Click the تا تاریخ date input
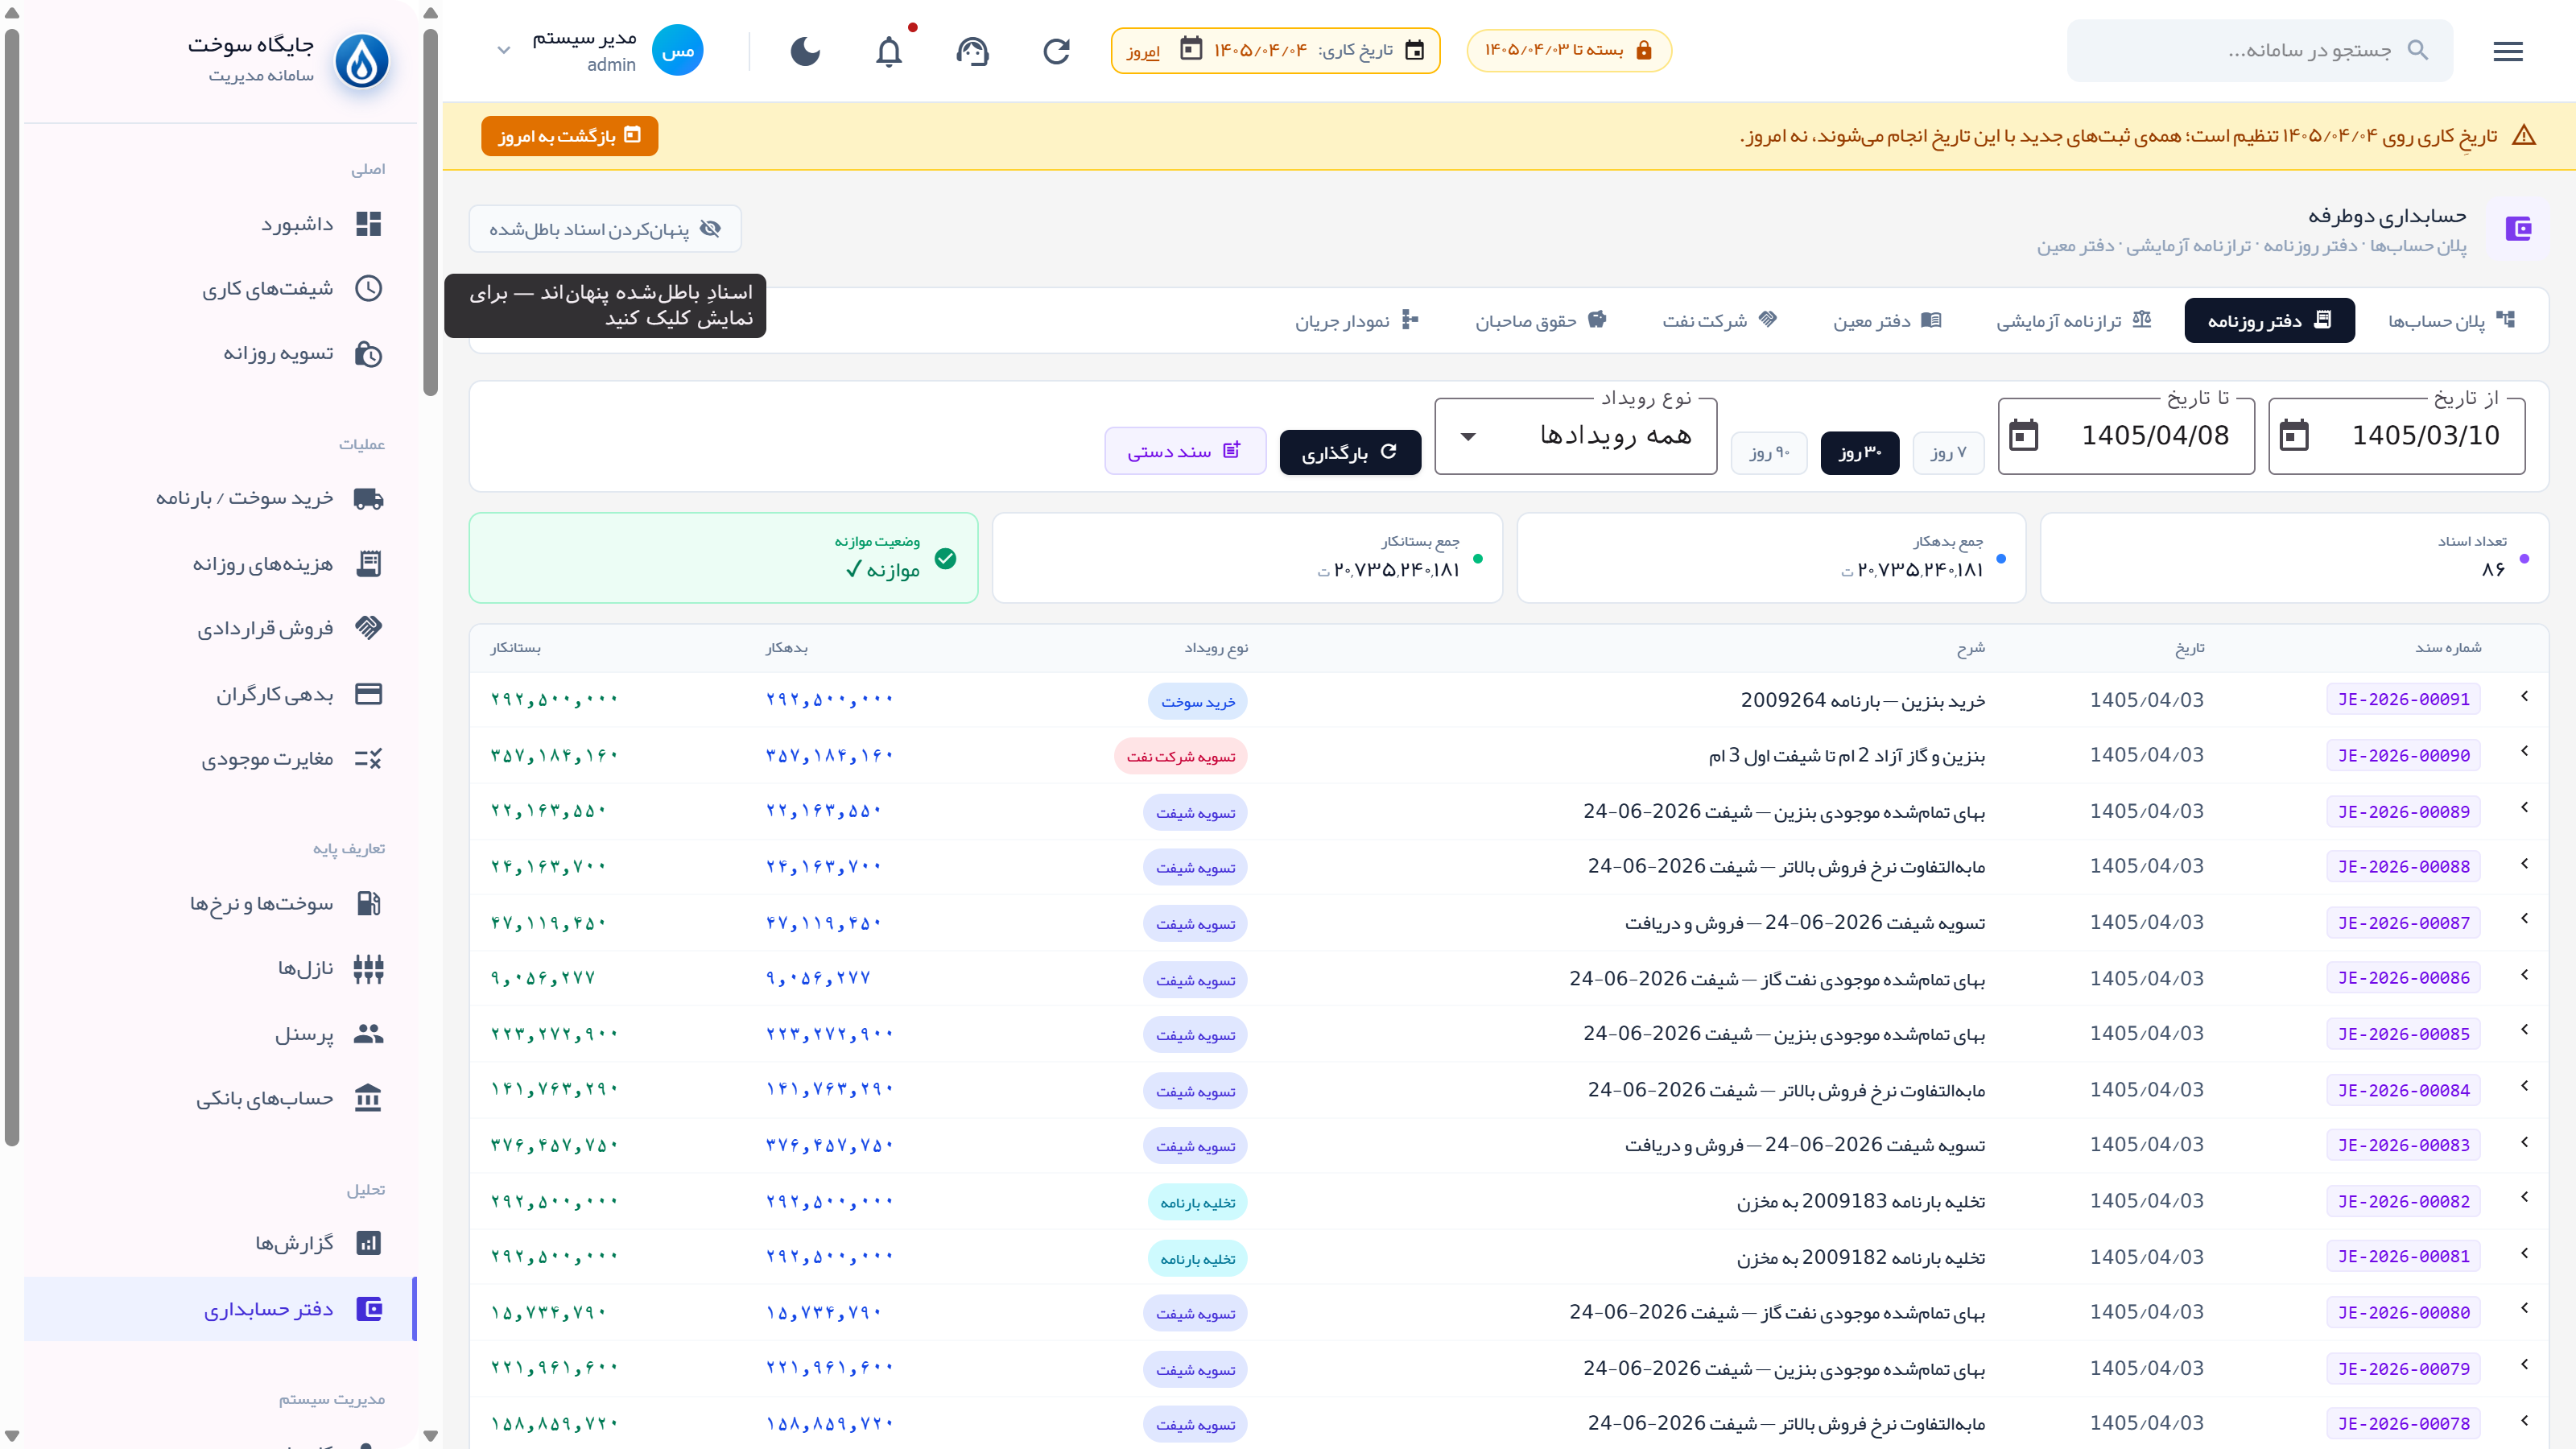The height and width of the screenshot is (1449, 2576). [x=2126, y=435]
